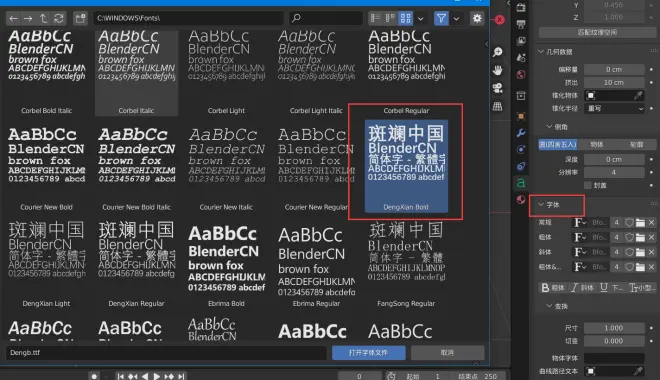Open 锥化半径 重写 dropdown
The width and height of the screenshot is (660, 380).
coord(614,109)
